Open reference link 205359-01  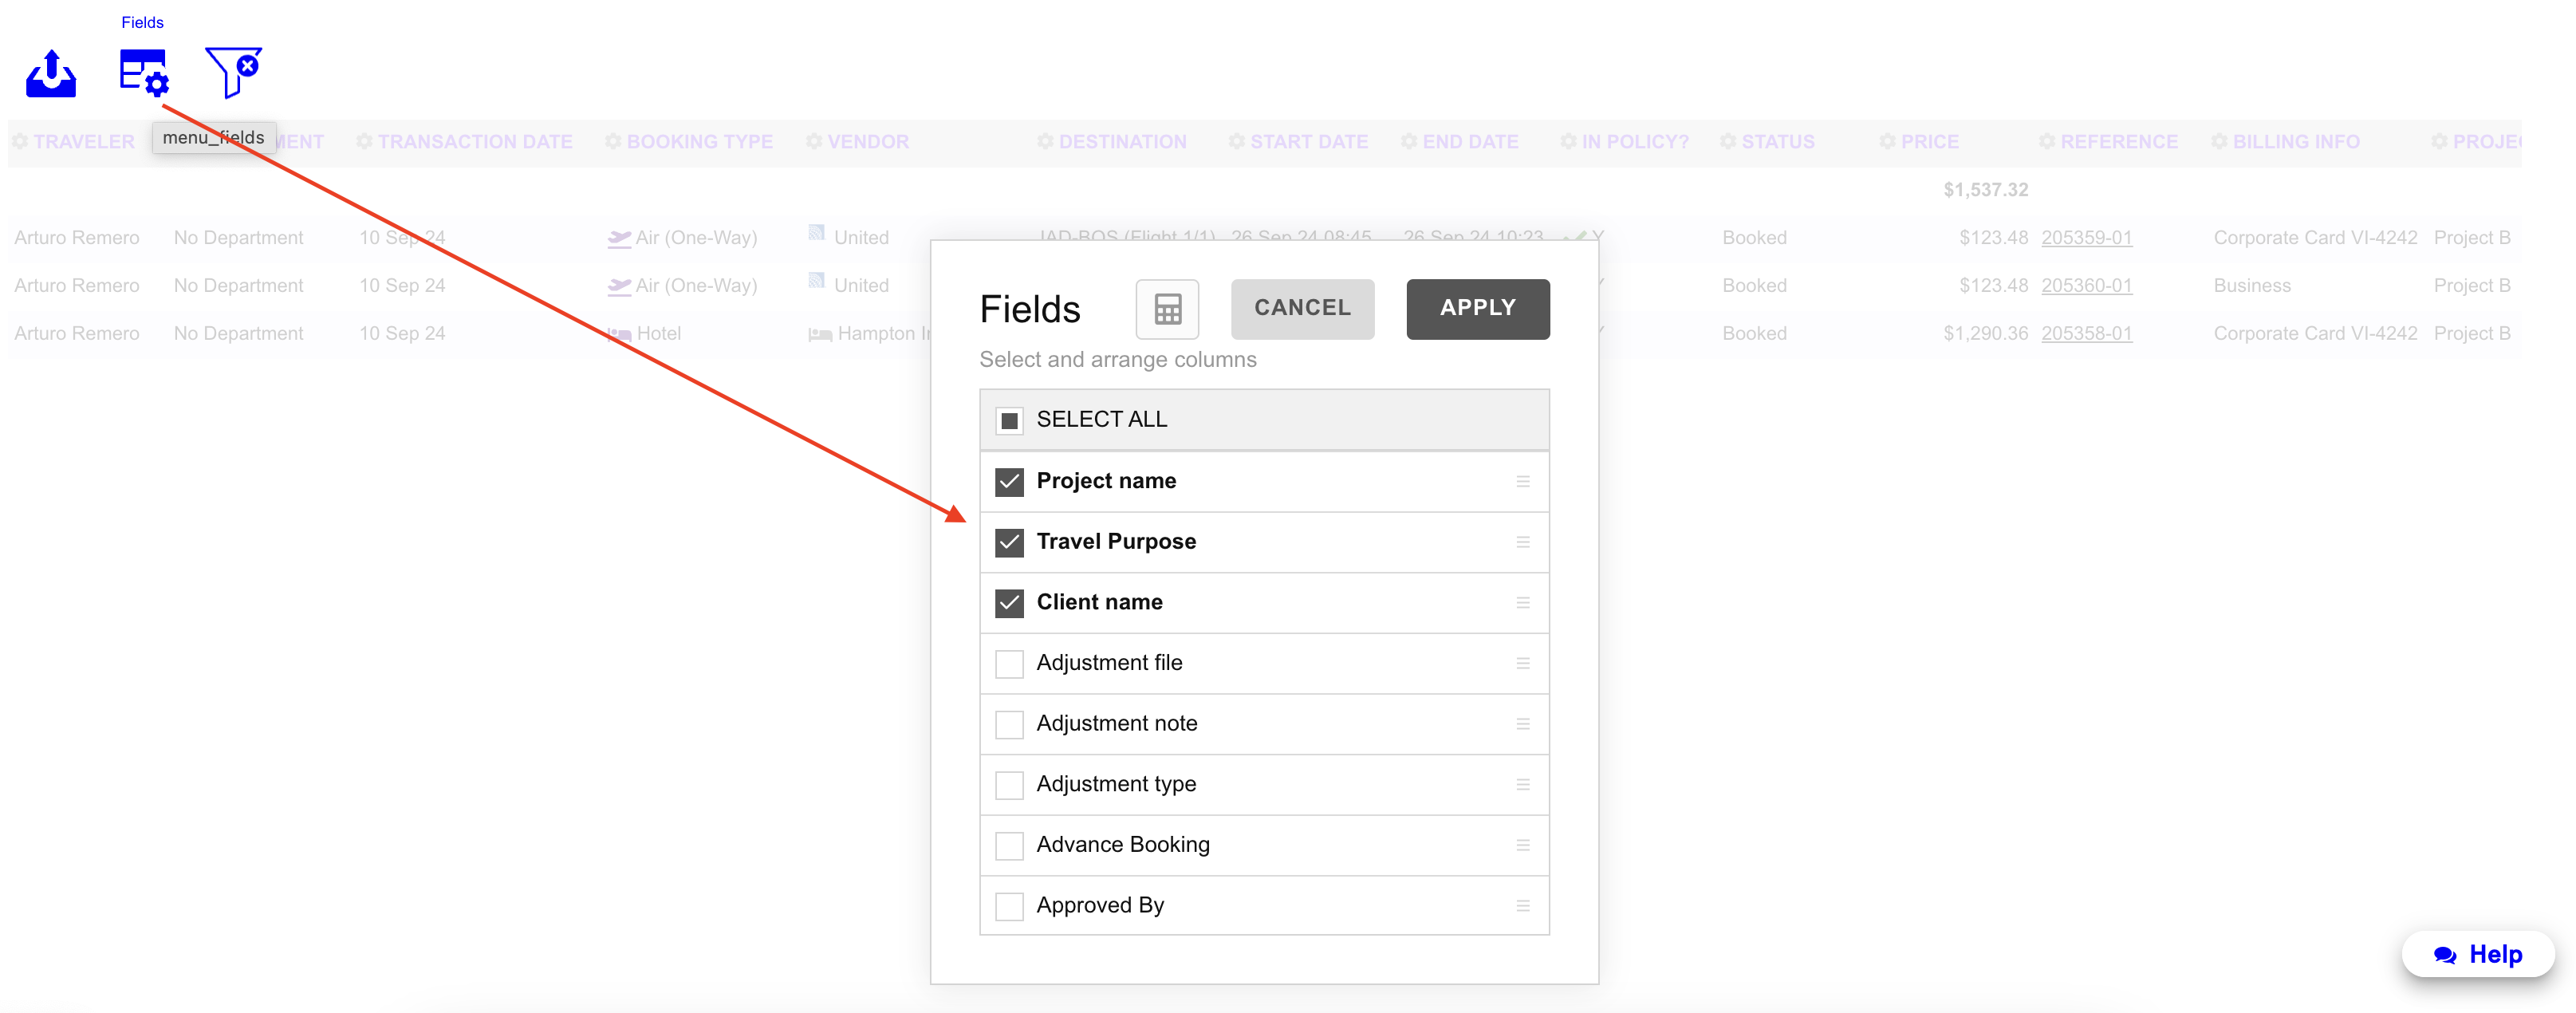tap(2086, 238)
